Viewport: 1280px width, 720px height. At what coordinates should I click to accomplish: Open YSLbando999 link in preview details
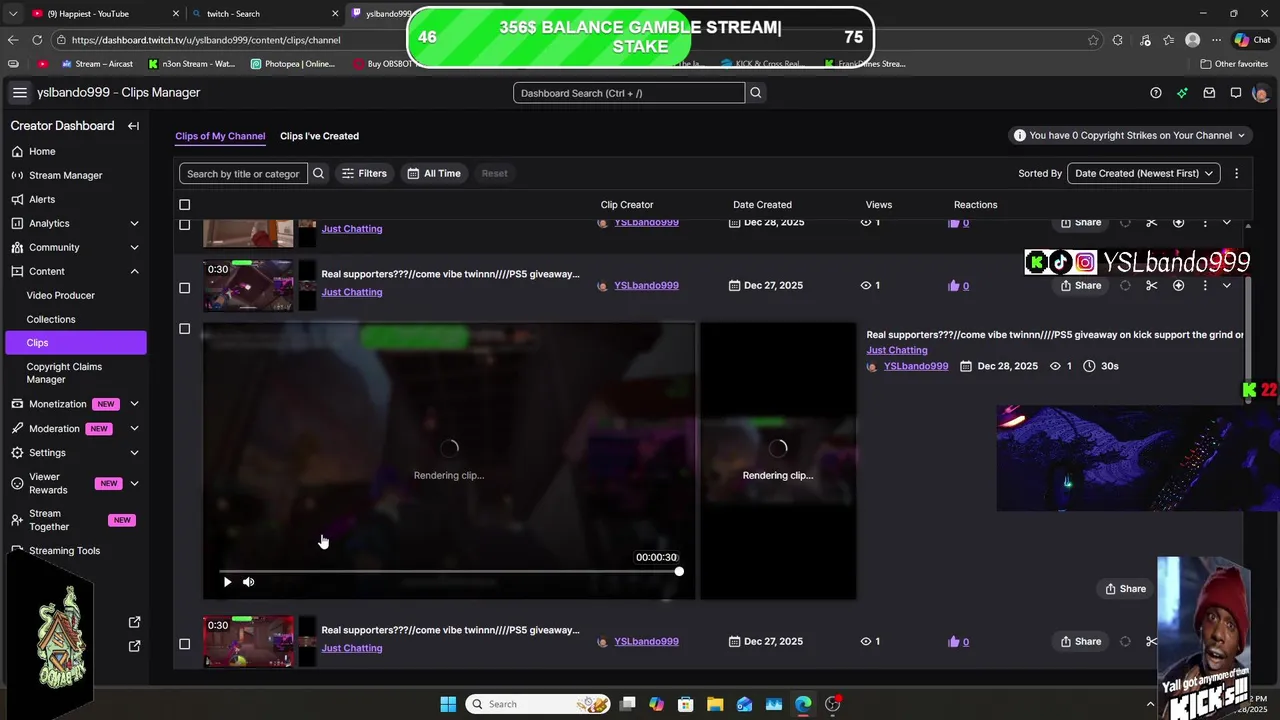click(x=916, y=366)
